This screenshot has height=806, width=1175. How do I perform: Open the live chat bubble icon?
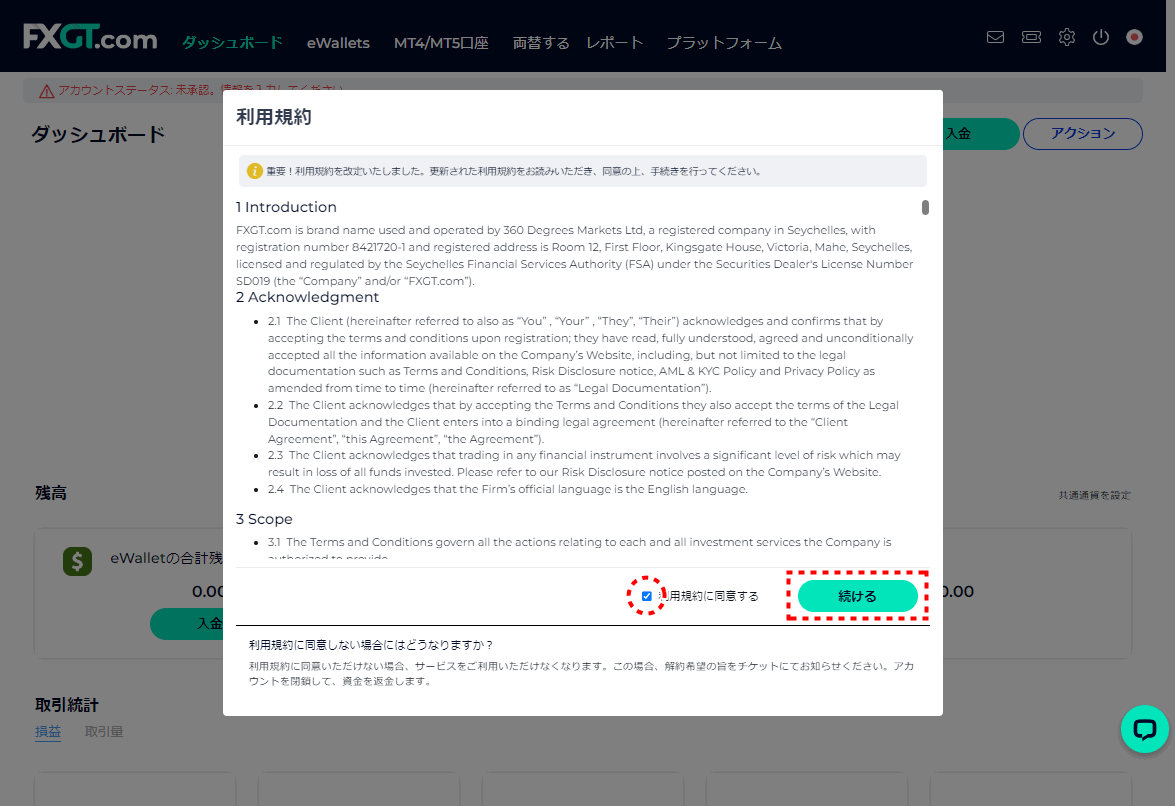pyautogui.click(x=1144, y=729)
